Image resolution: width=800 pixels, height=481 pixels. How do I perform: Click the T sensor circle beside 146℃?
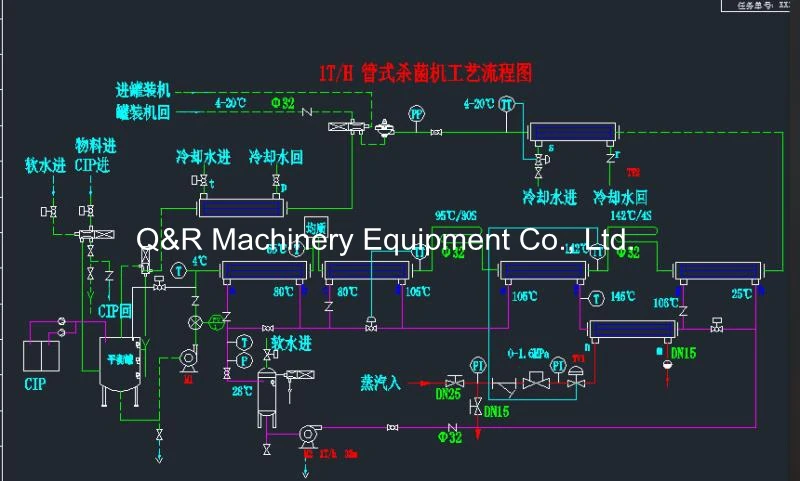point(596,299)
